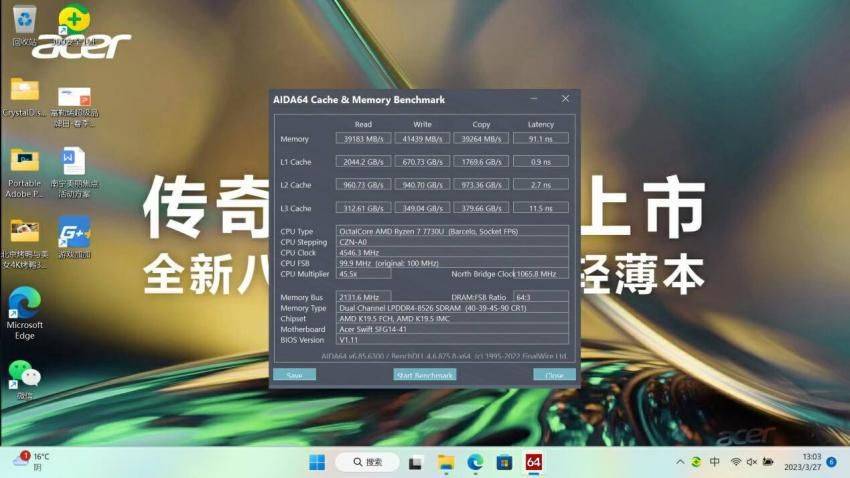Click the L2 Cache Write value 940.70 GB/s
This screenshot has height=478, width=850.
tap(422, 185)
